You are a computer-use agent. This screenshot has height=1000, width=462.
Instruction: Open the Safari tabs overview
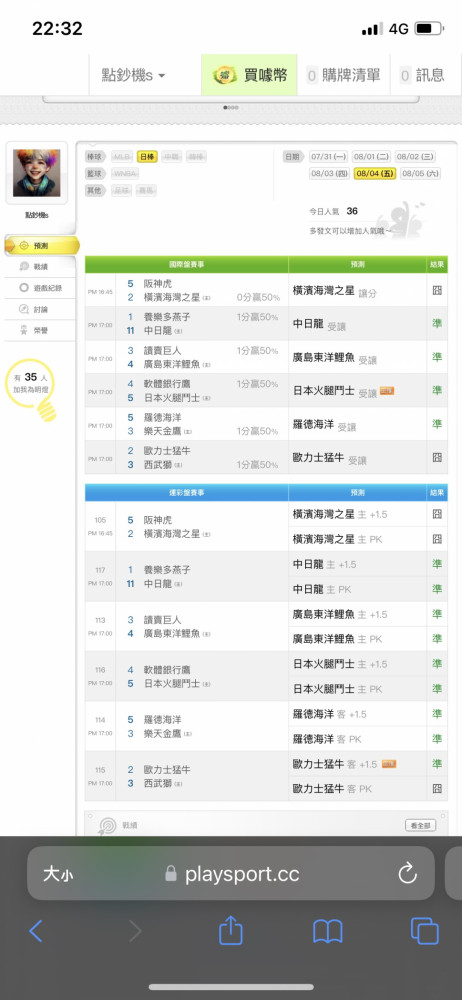point(424,931)
